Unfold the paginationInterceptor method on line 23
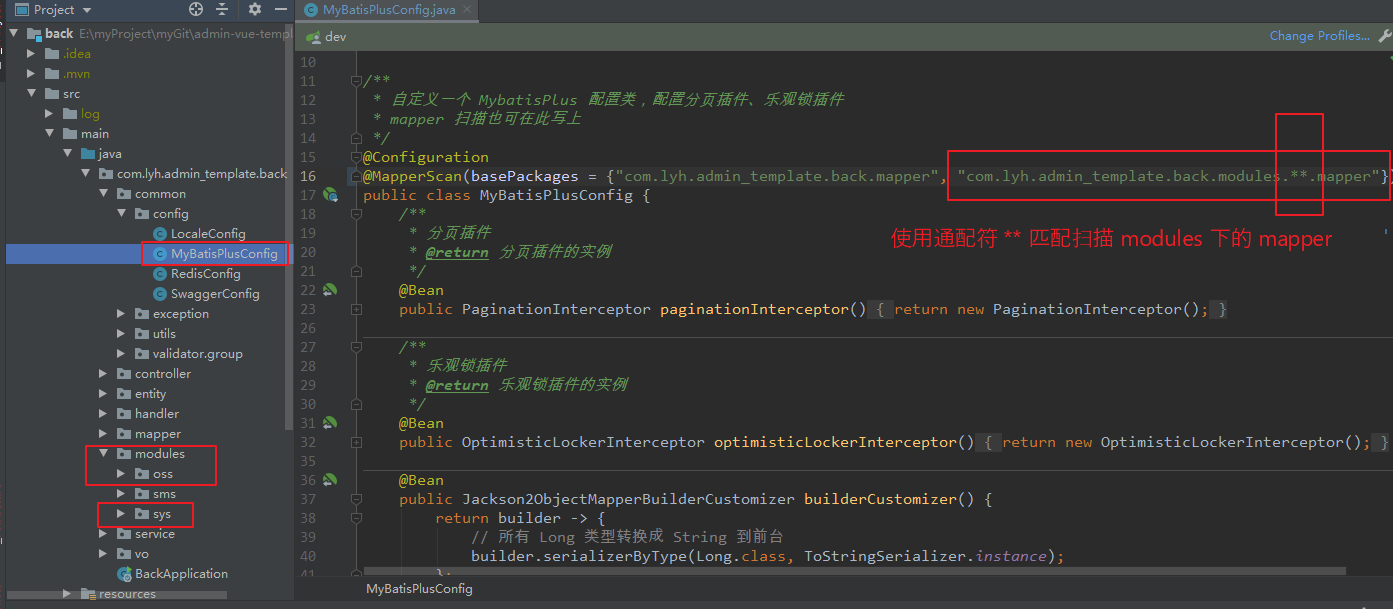The image size is (1393, 609). click(x=356, y=309)
